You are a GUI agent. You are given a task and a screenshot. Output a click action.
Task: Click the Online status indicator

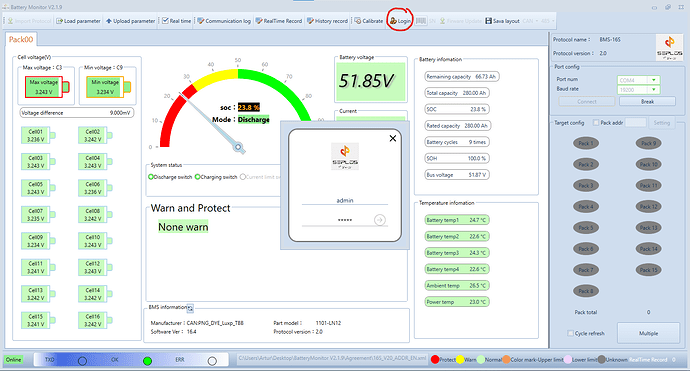pos(14,360)
